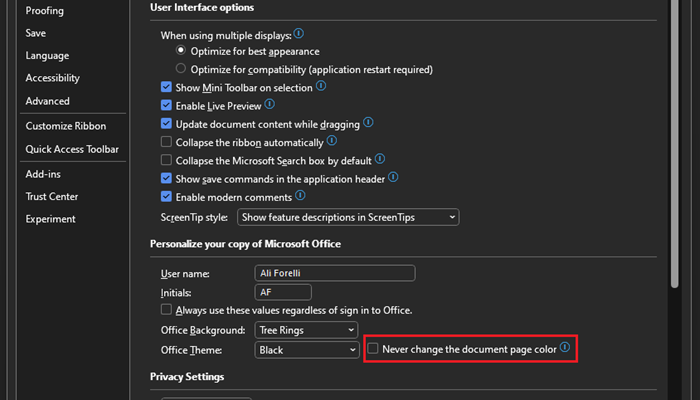This screenshot has width=700, height=400.
Task: Click the User name text field
Action: (335, 273)
